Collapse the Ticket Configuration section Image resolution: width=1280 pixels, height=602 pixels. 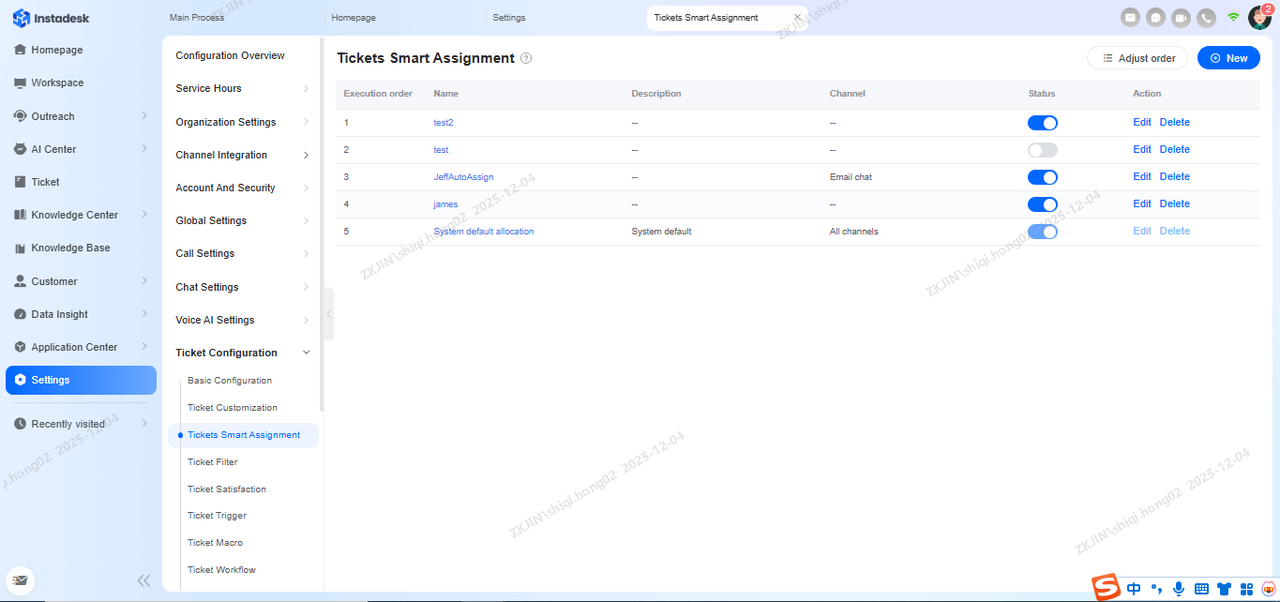[306, 353]
